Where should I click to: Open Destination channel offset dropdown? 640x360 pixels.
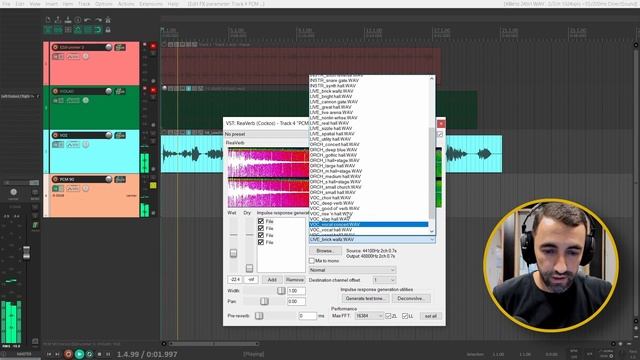384,280
